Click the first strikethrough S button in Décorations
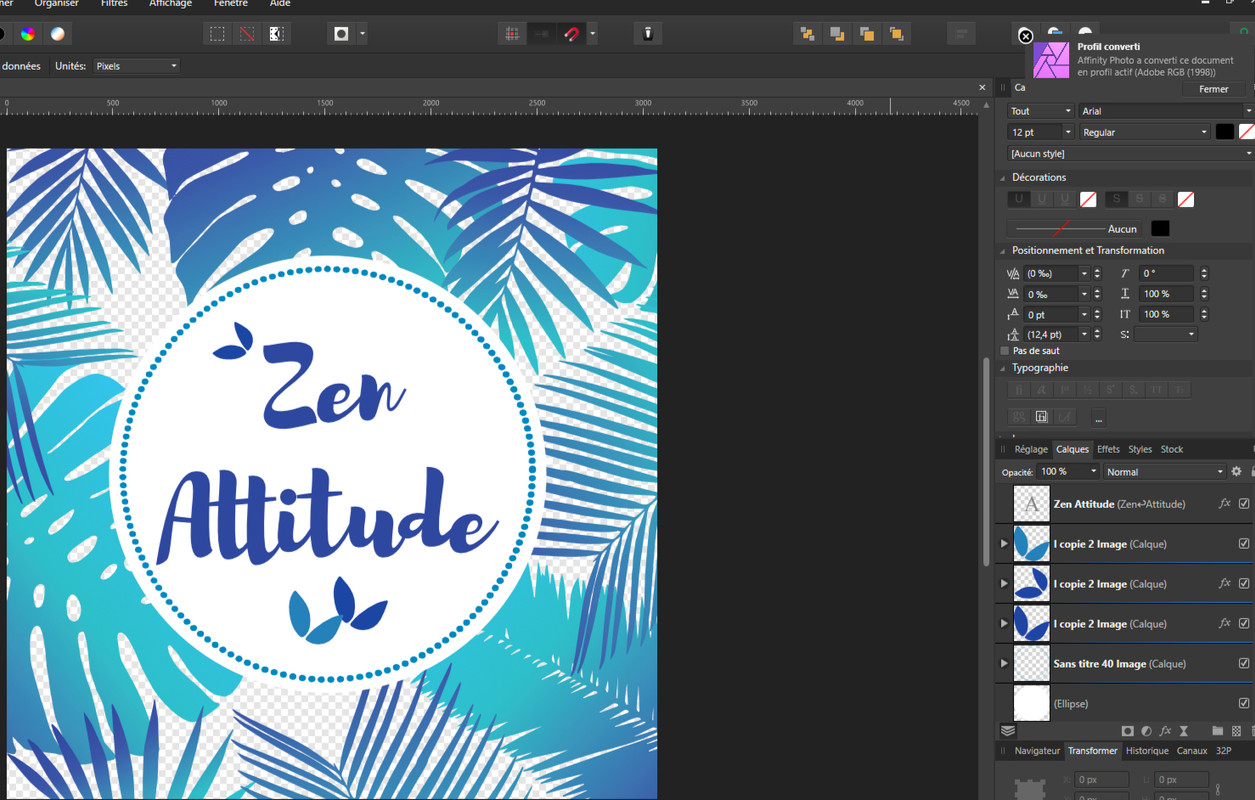 [x=1116, y=199]
